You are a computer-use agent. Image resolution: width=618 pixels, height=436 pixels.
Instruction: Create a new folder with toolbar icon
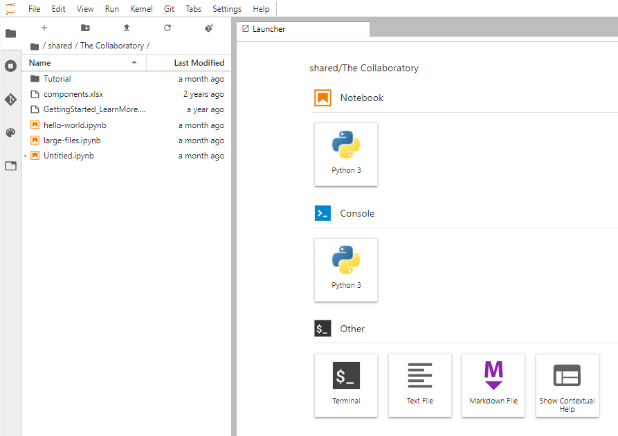85,28
